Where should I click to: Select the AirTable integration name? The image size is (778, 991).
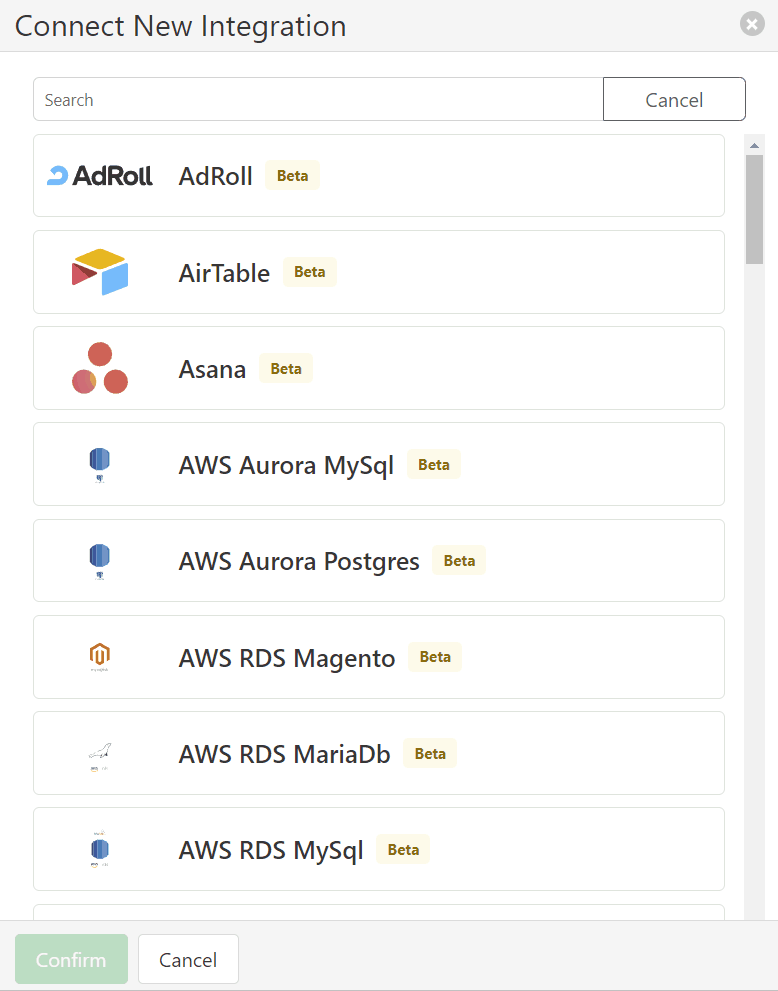224,273
